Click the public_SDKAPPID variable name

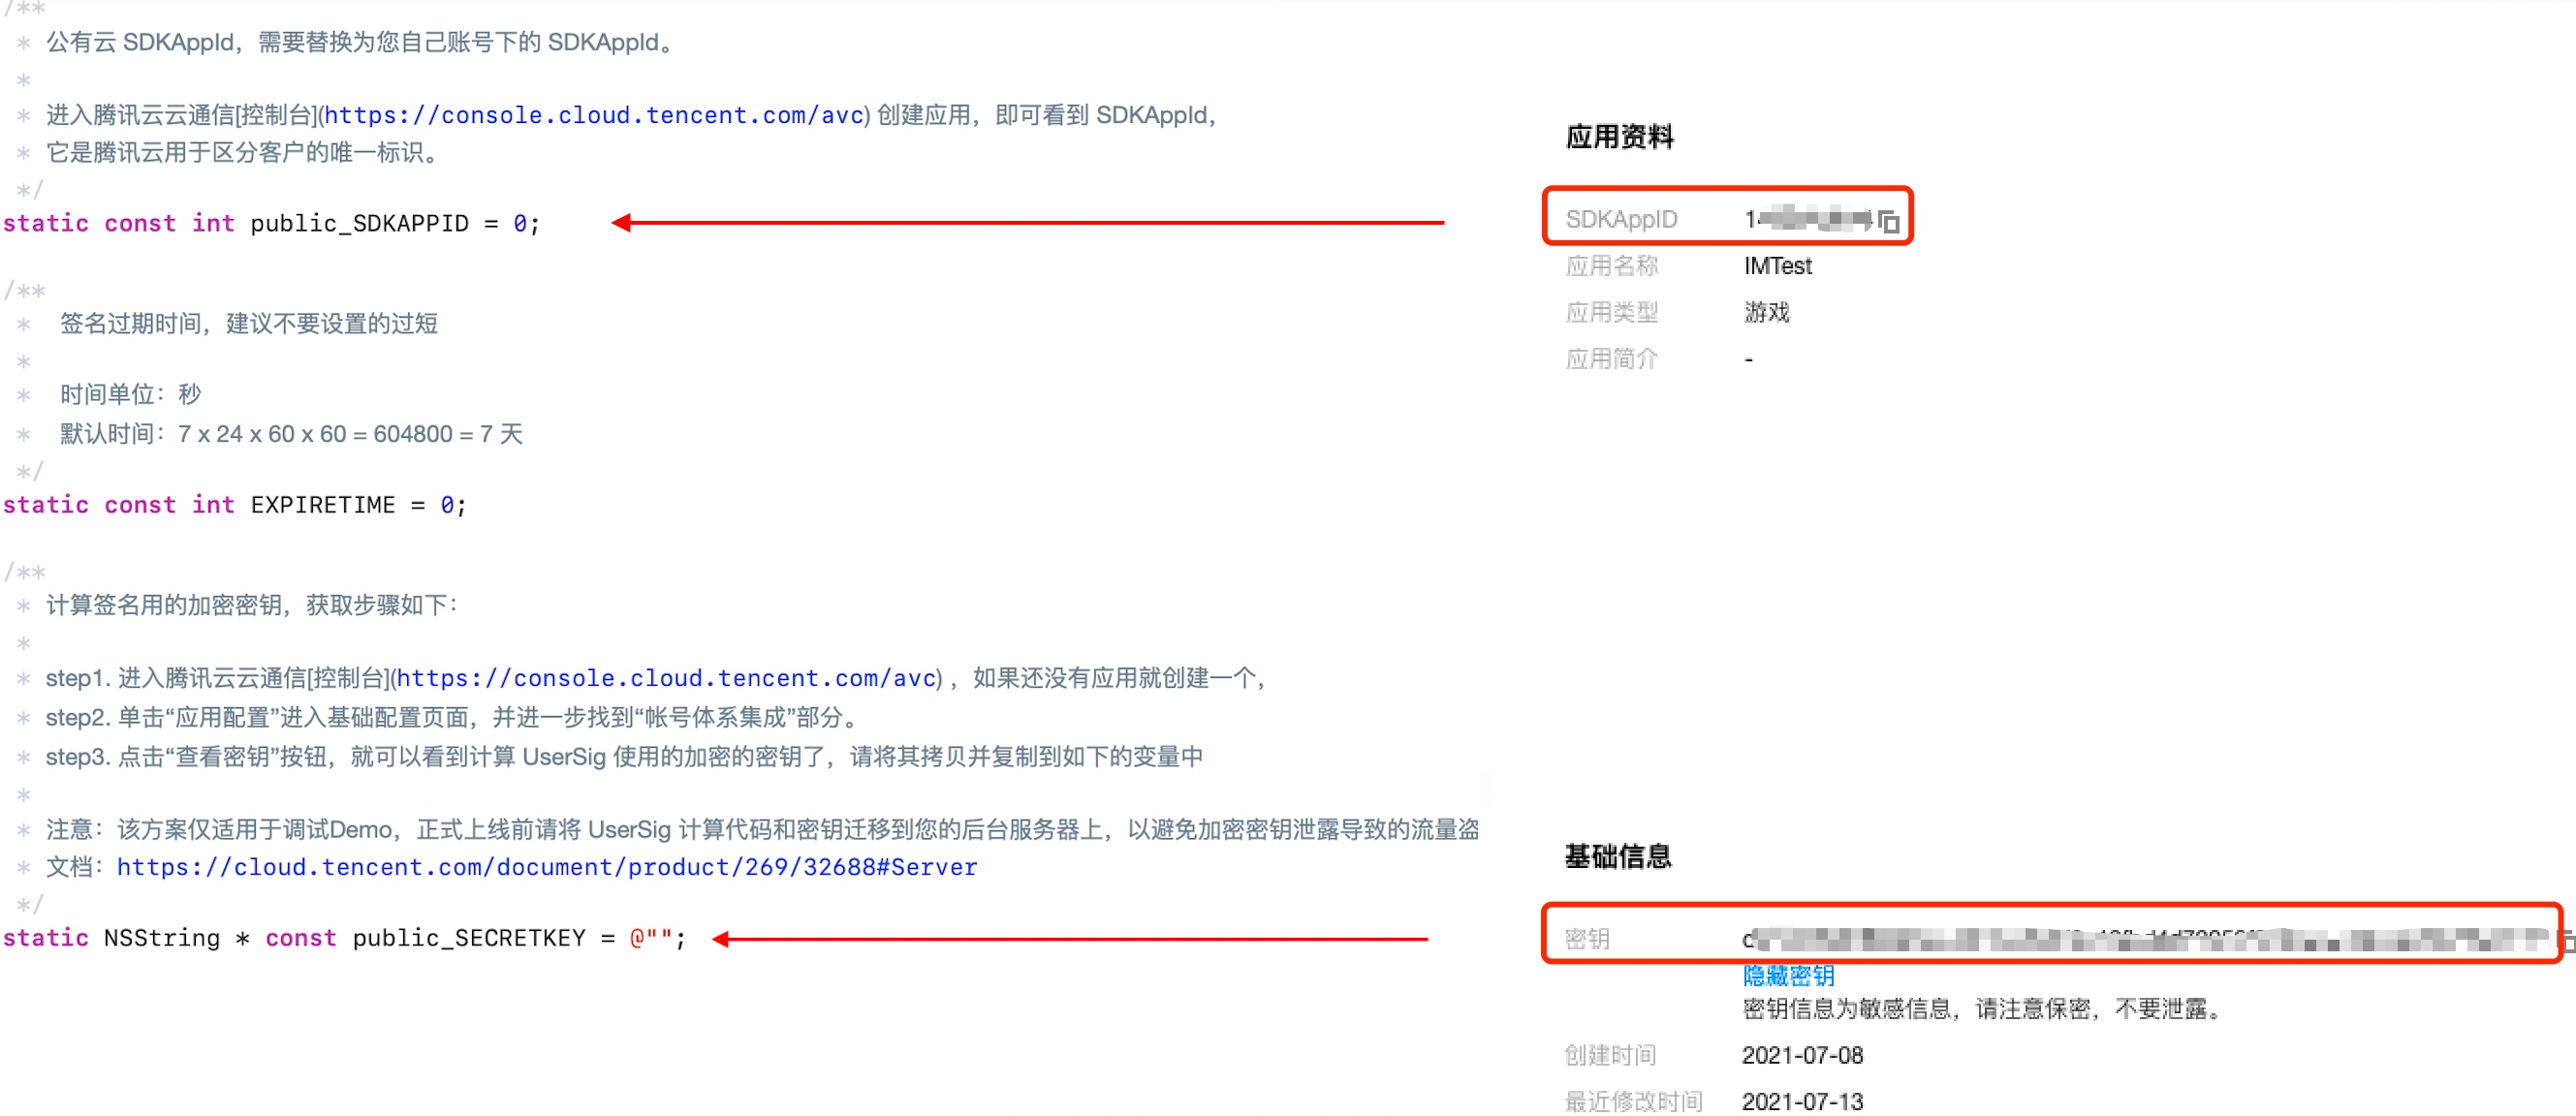click(359, 223)
